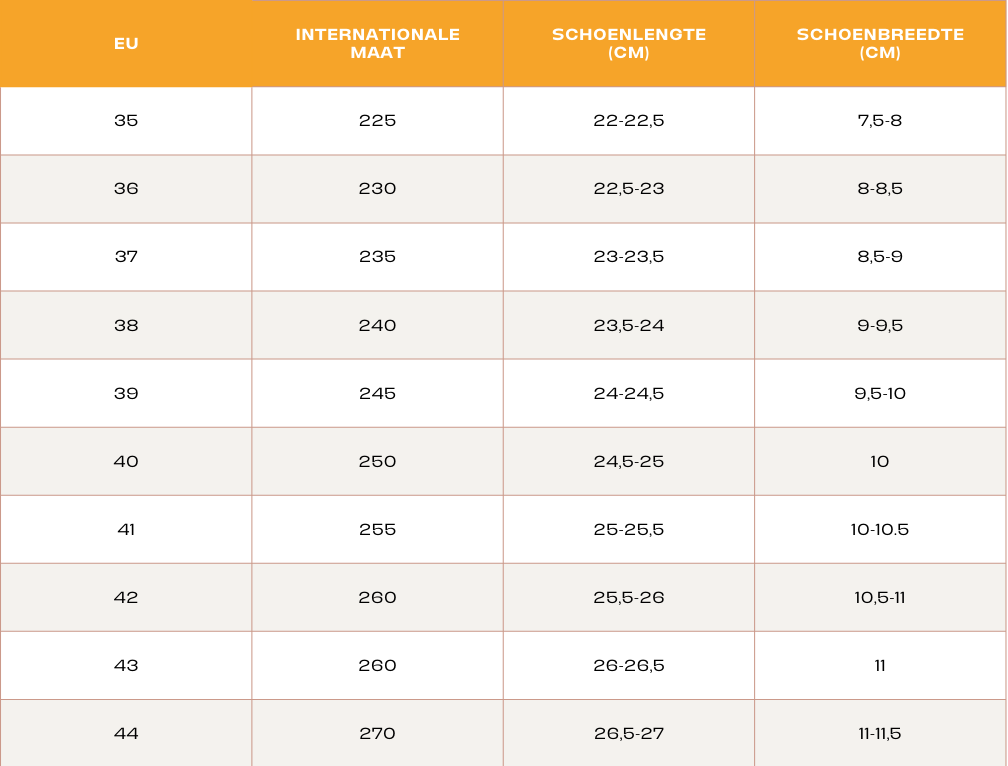Select EU size 35 cell

(x=126, y=121)
